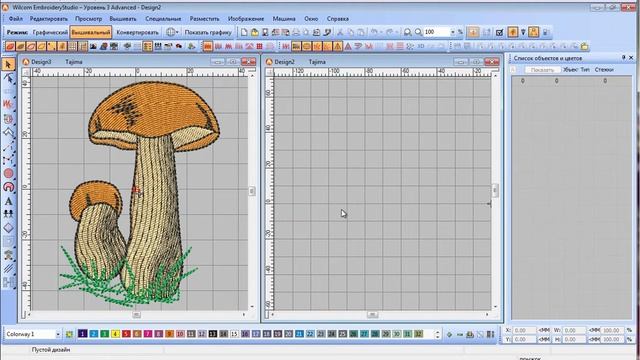This screenshot has width=640, height=360.
Task: Click the New design document icon
Action: [244, 32]
